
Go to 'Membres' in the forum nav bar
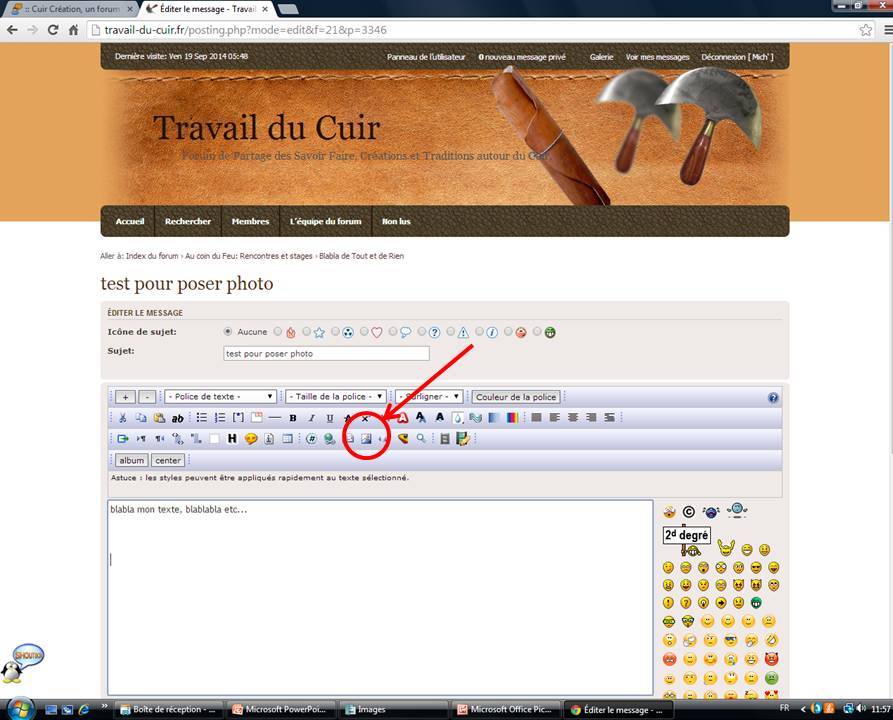tap(250, 221)
